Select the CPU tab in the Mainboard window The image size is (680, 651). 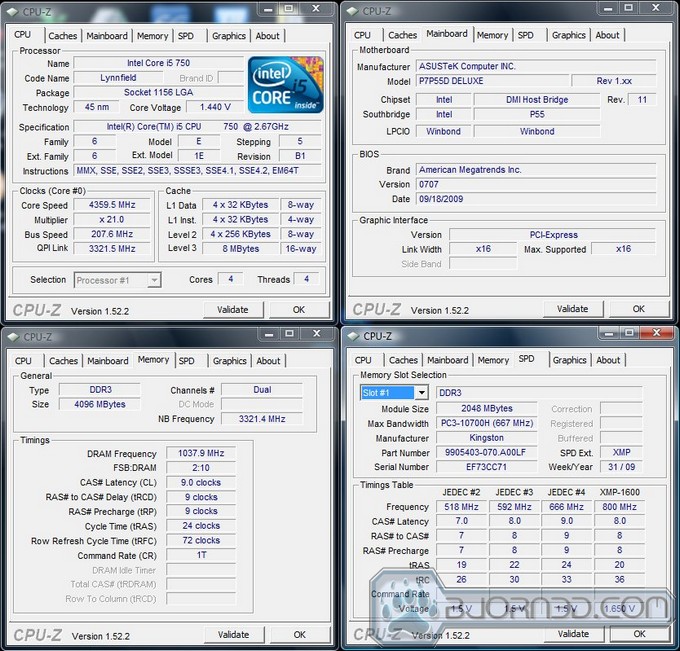[362, 35]
